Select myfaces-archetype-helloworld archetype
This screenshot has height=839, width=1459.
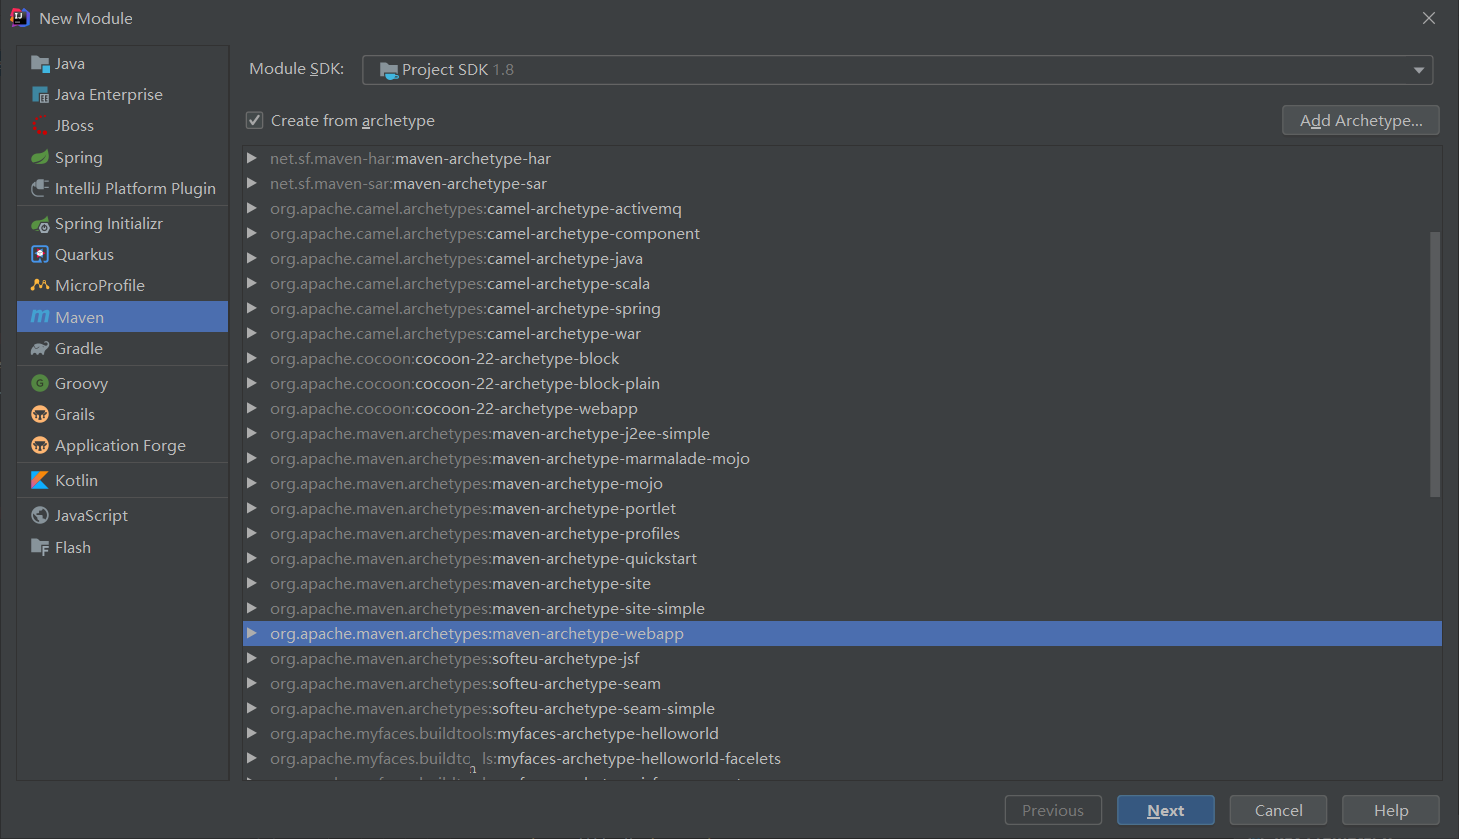tap(842, 733)
